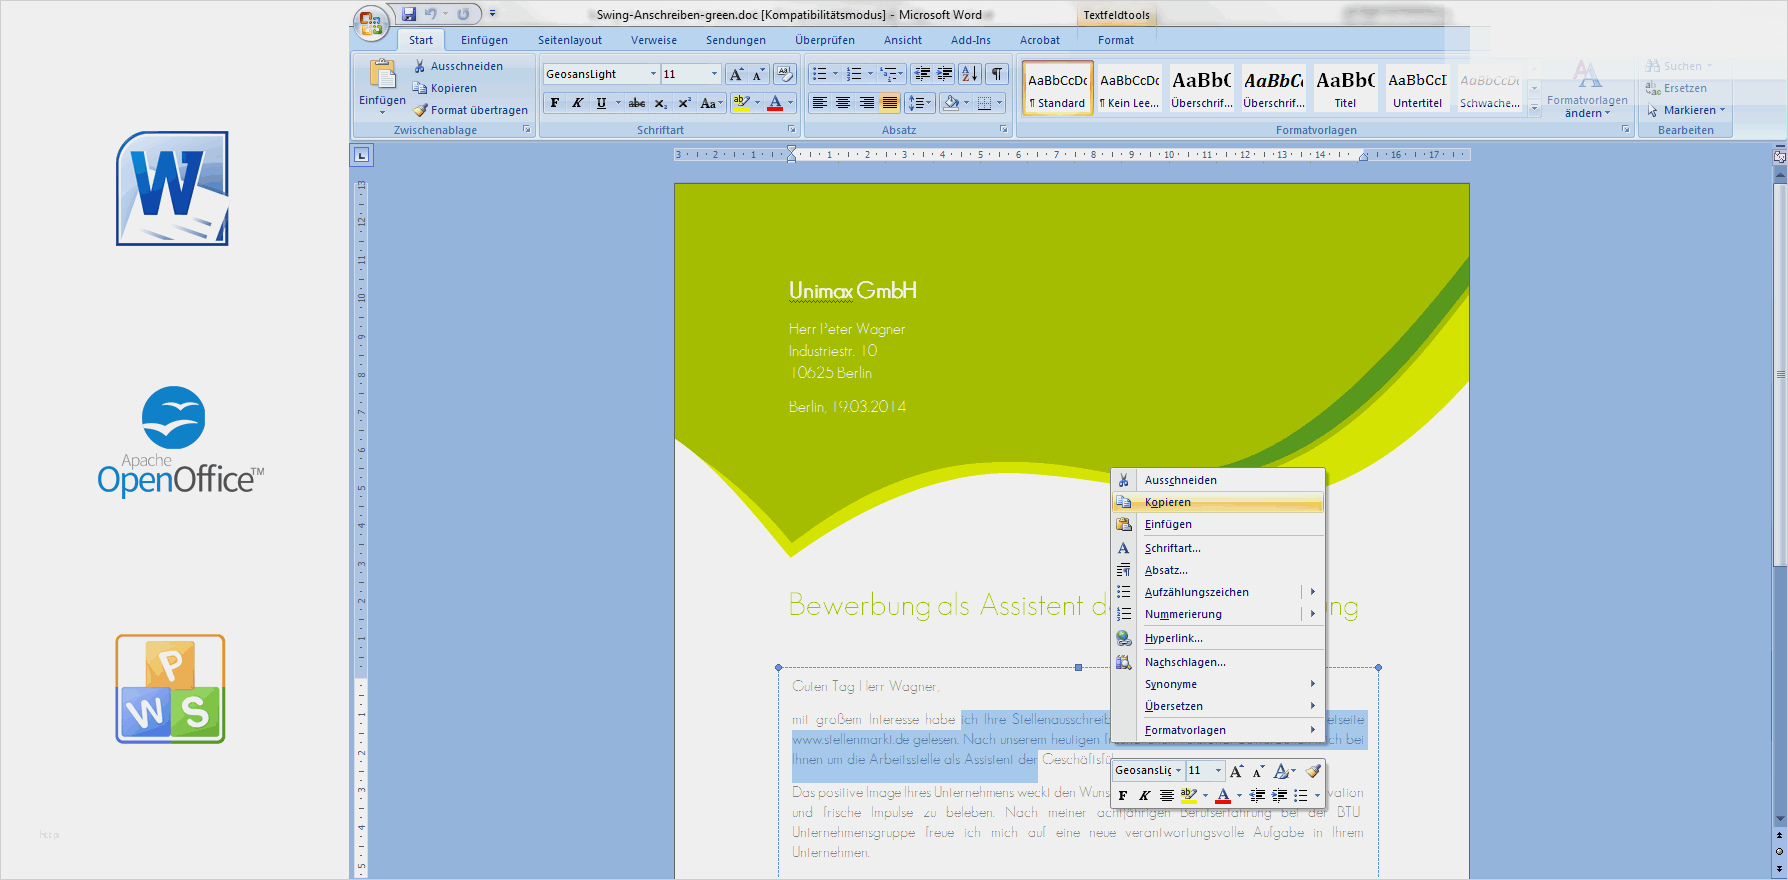Toggle paragraph marks (¶) display
The image size is (1788, 880).
997,74
